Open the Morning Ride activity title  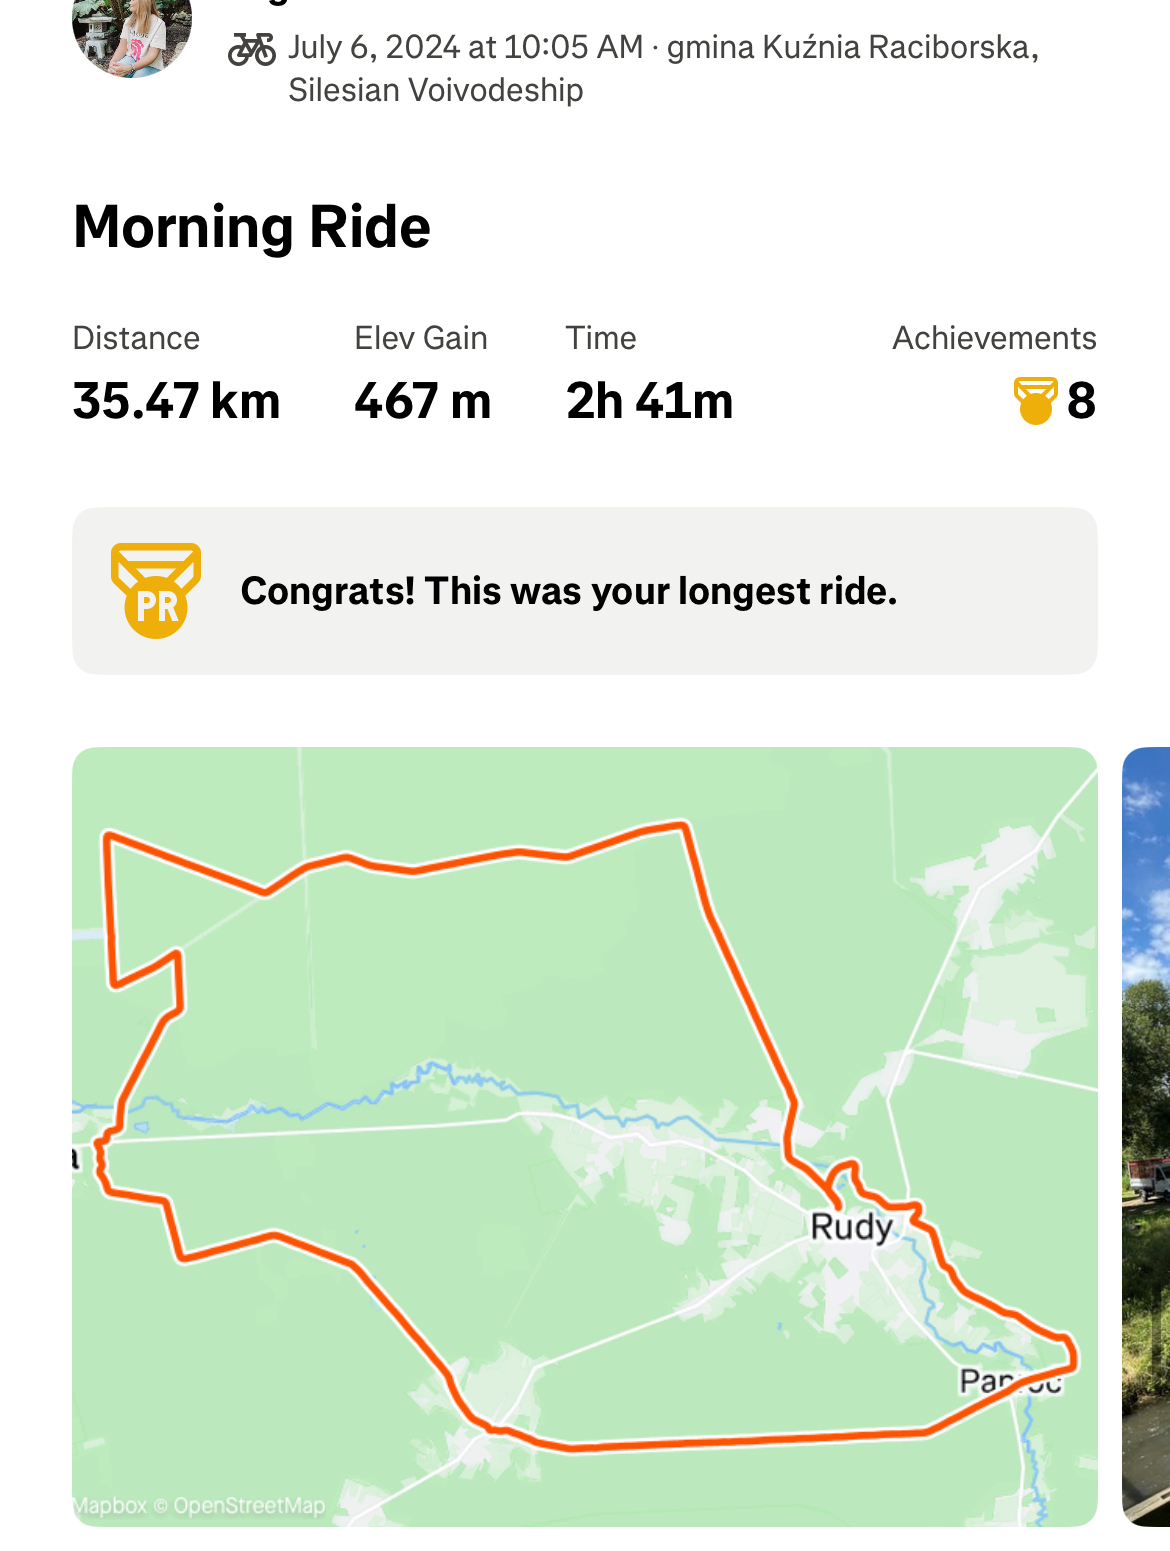click(x=252, y=227)
